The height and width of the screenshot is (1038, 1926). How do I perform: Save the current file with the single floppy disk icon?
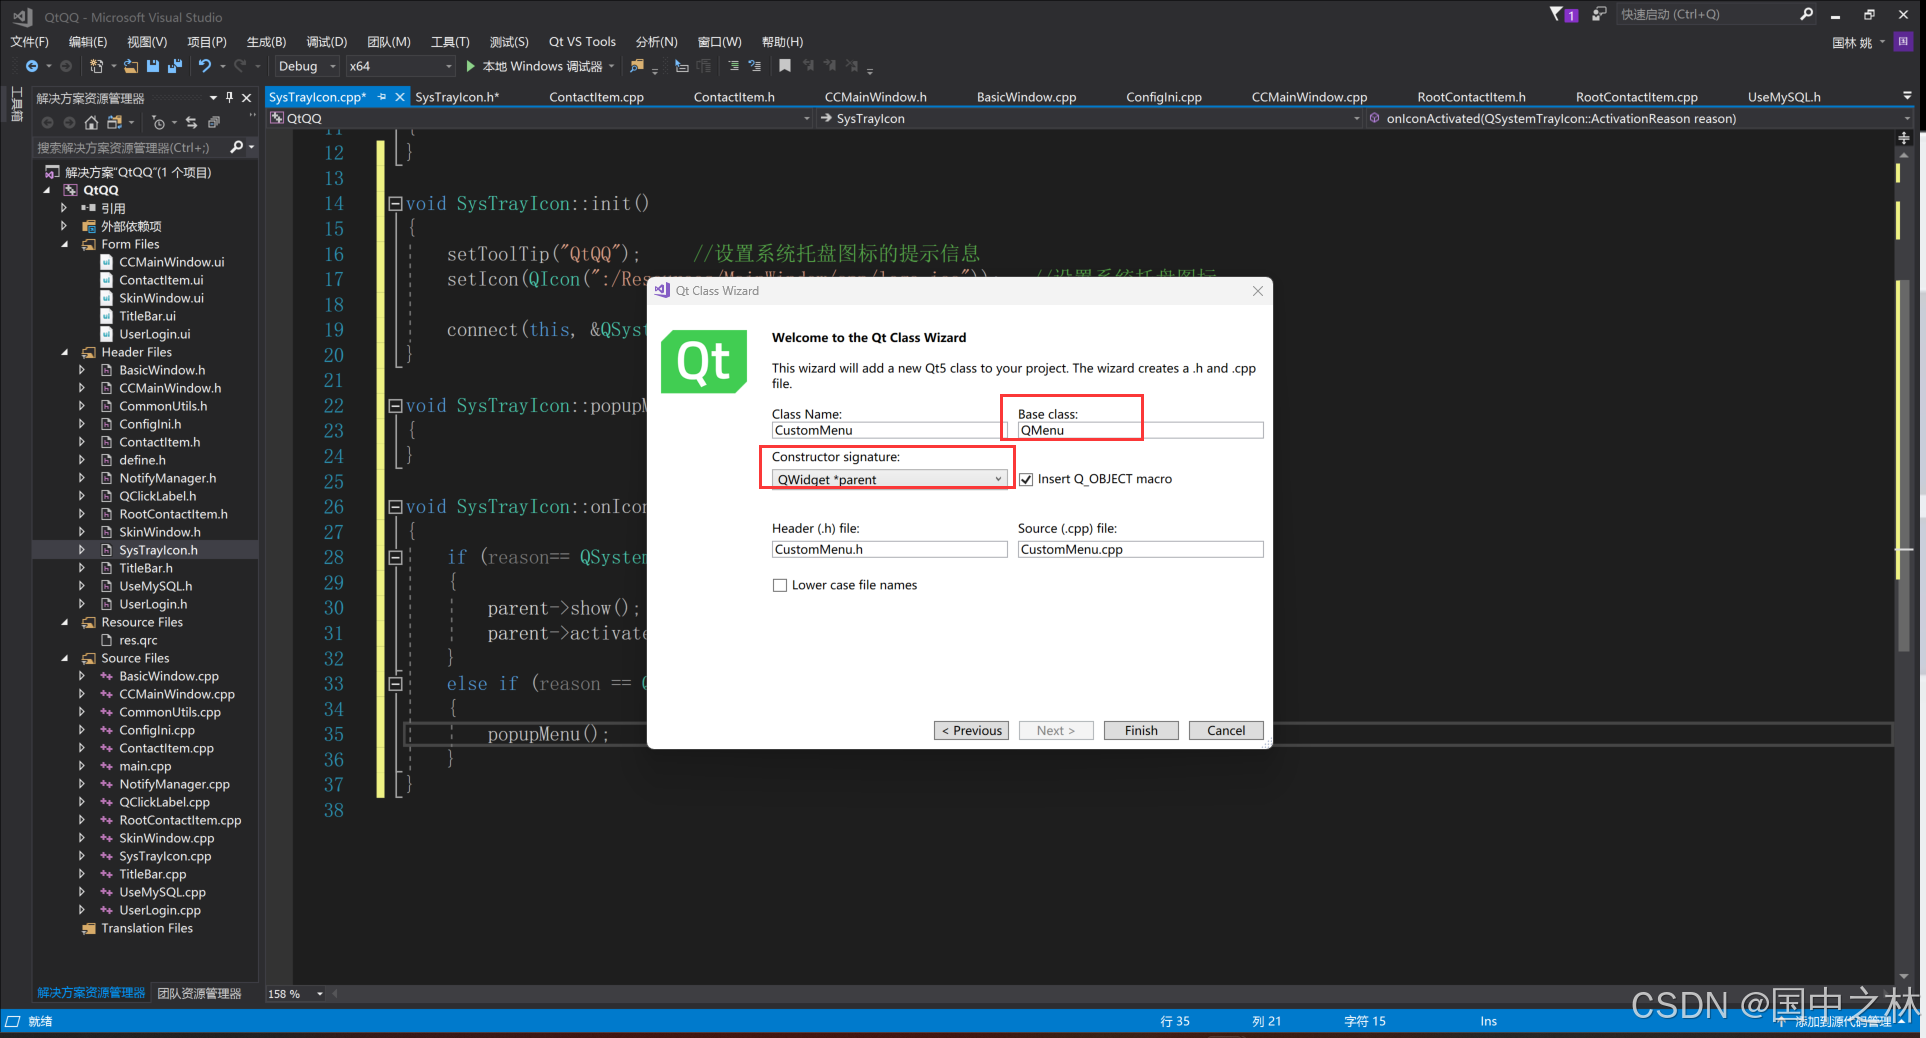153,66
